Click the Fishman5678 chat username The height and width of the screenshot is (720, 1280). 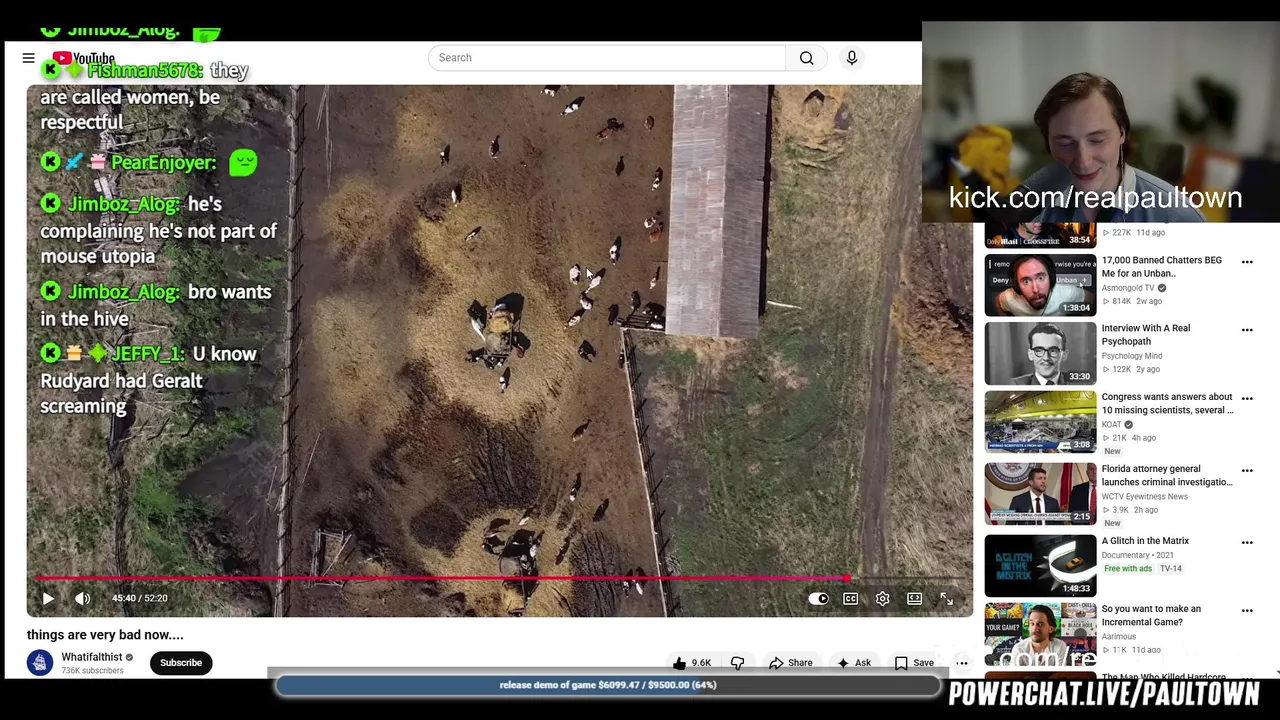tap(145, 70)
